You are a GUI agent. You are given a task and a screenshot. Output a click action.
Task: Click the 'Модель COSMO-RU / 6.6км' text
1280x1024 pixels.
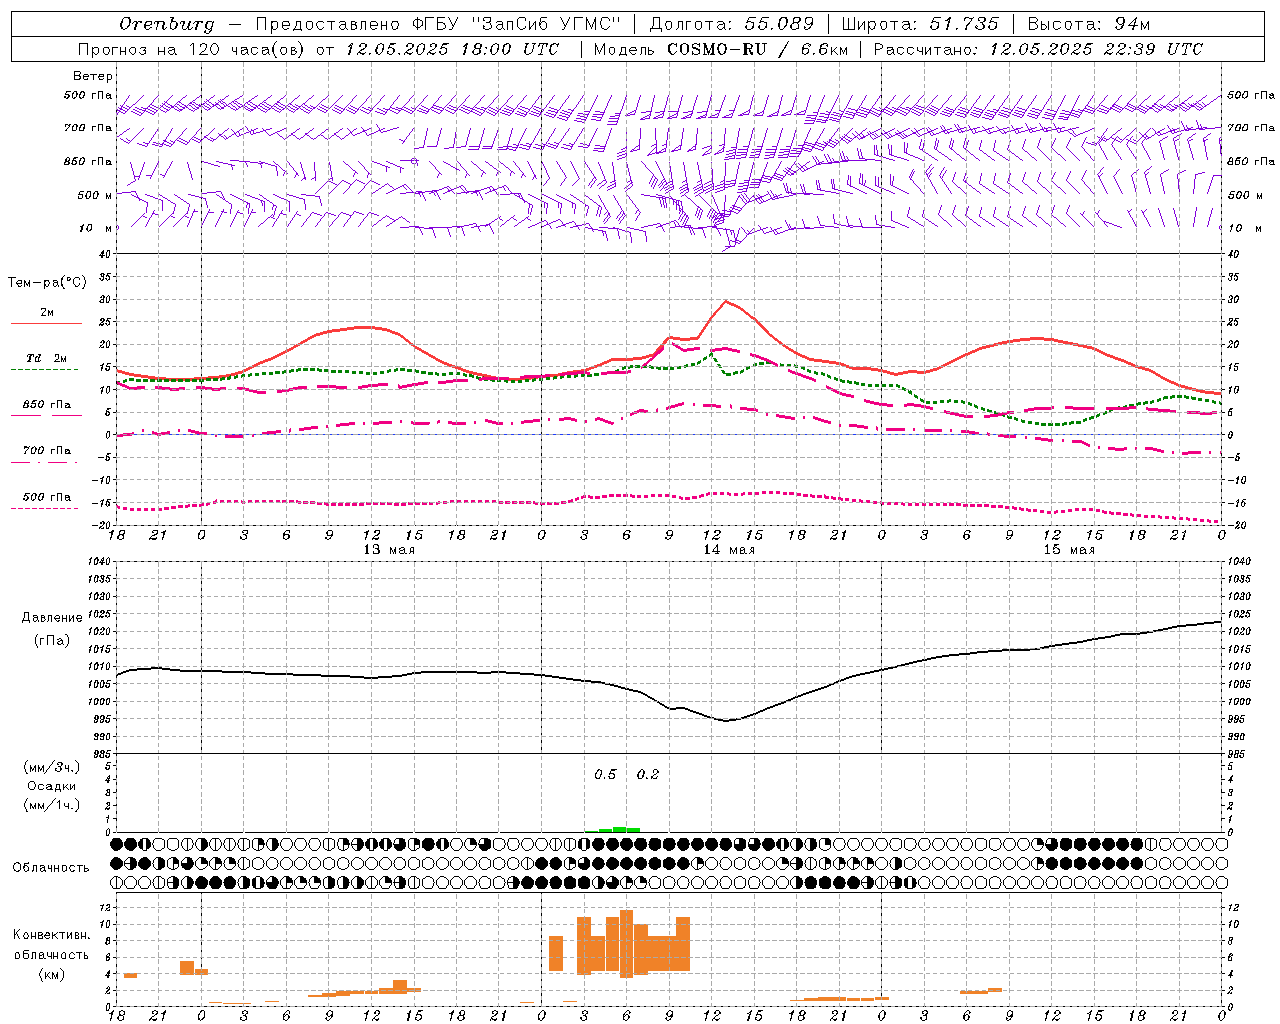point(721,49)
